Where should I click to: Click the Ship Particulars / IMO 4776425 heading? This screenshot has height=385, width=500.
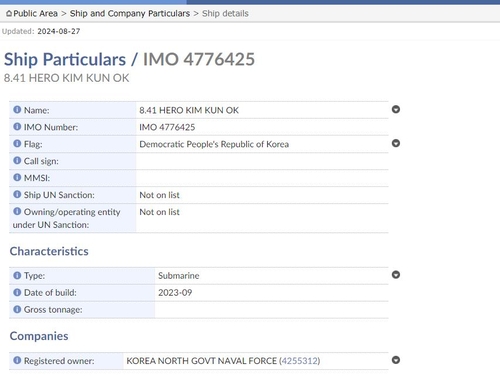tap(129, 60)
